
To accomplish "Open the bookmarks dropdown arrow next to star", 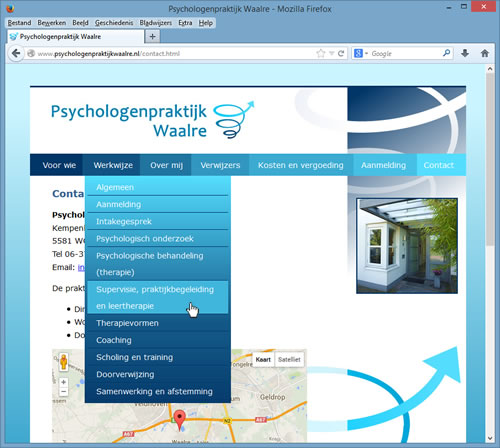I will coord(332,53).
